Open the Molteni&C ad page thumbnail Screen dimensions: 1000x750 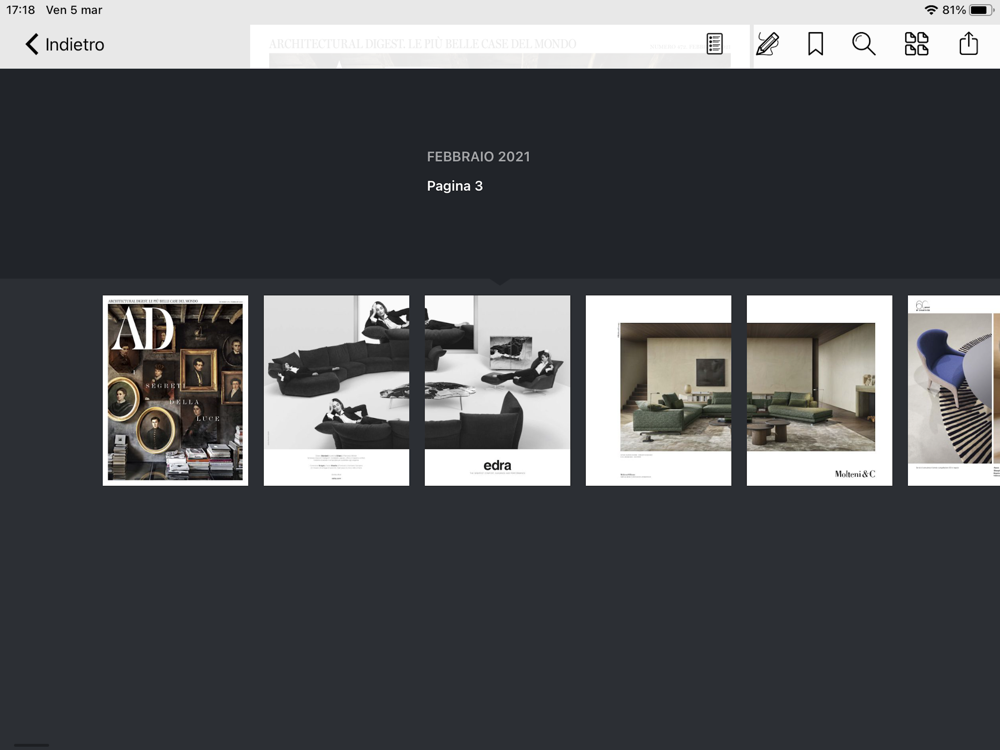(820, 390)
